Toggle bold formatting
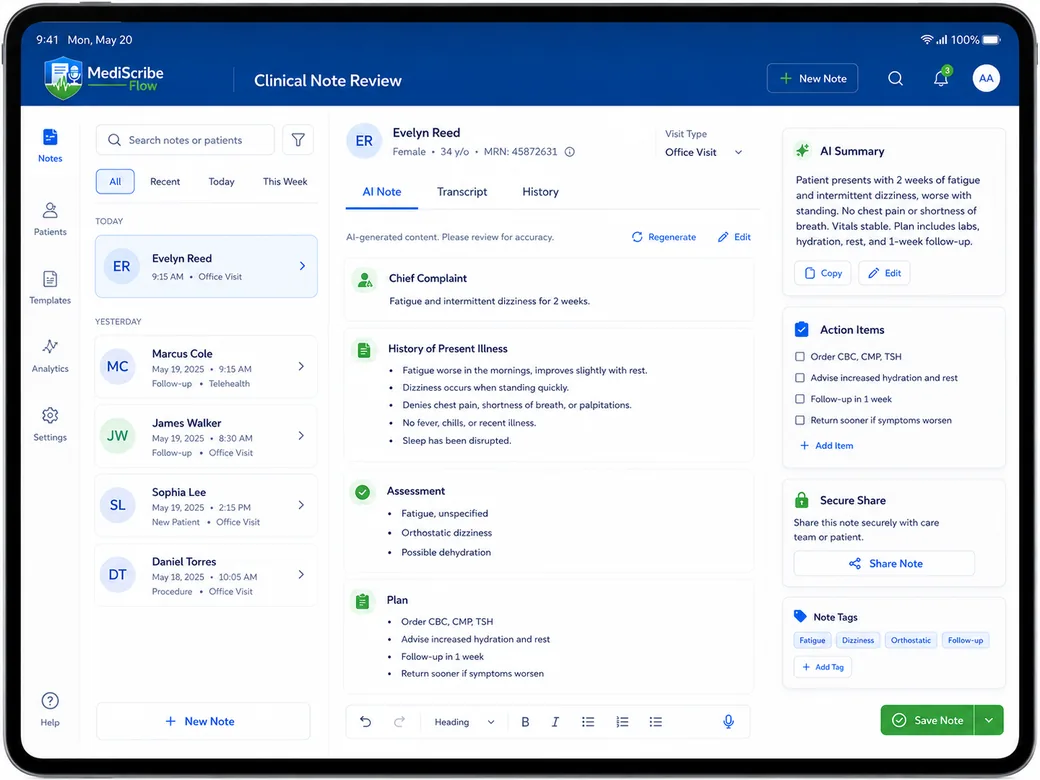 (x=525, y=722)
